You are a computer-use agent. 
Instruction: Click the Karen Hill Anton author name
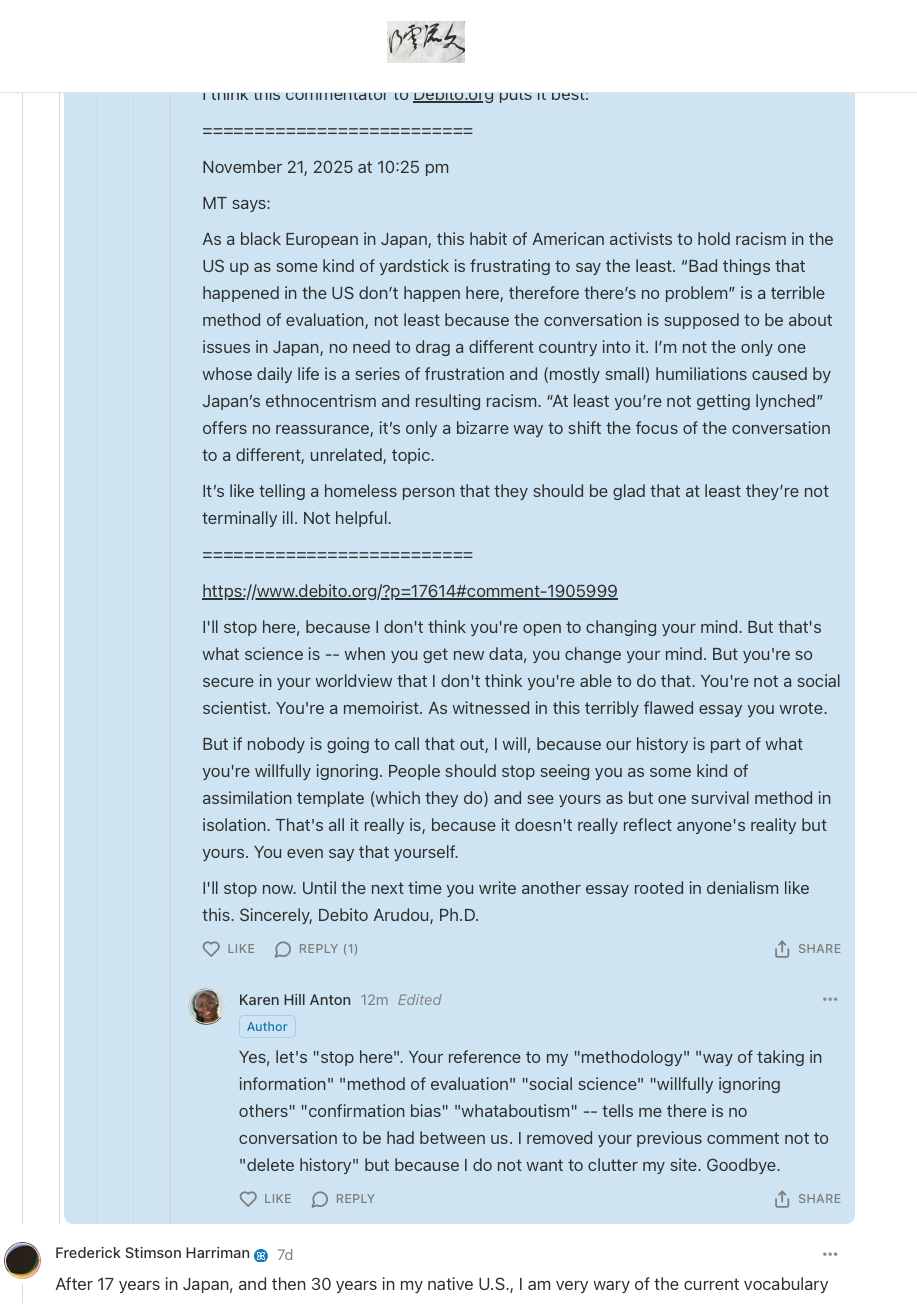[295, 1000]
